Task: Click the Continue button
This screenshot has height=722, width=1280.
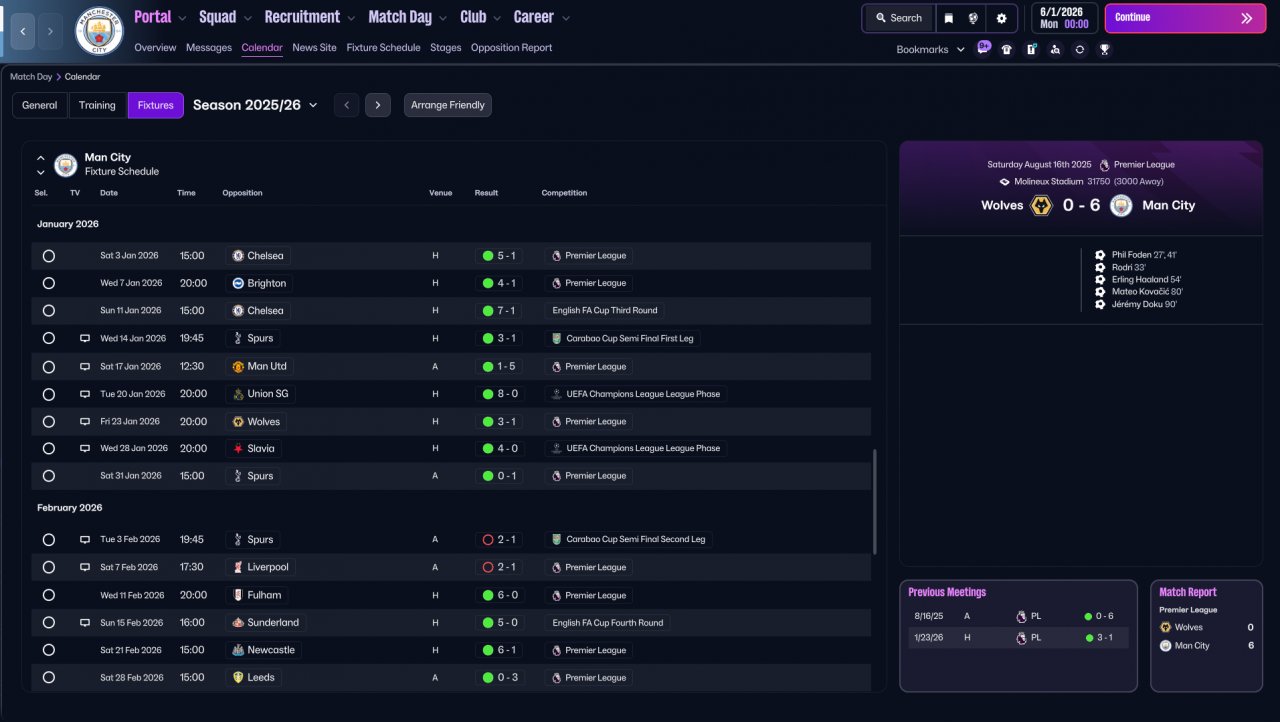Action: [x=1185, y=18]
